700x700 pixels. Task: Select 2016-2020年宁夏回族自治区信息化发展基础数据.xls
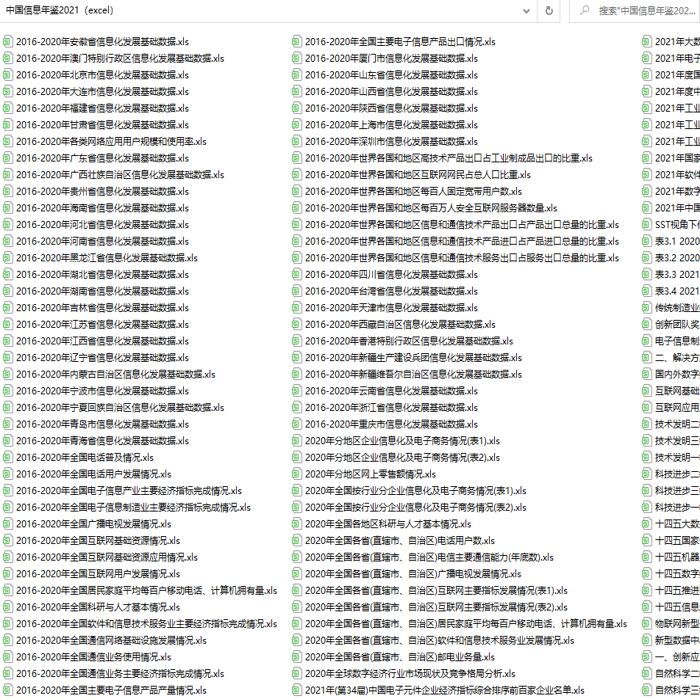(120, 408)
